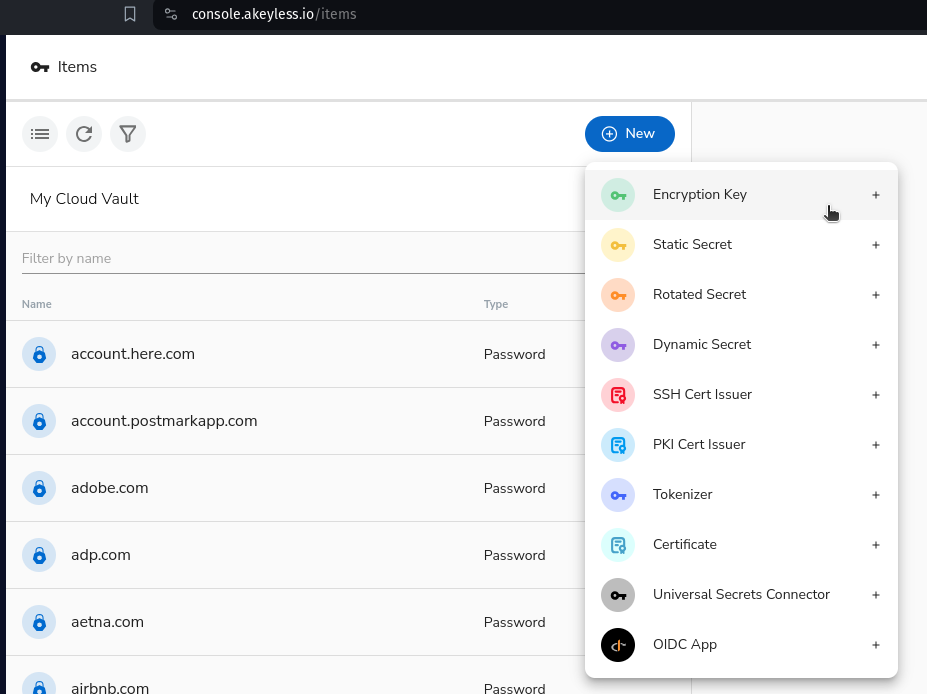Click the lock icon for adp.com
The height and width of the screenshot is (694, 927).
(39, 555)
